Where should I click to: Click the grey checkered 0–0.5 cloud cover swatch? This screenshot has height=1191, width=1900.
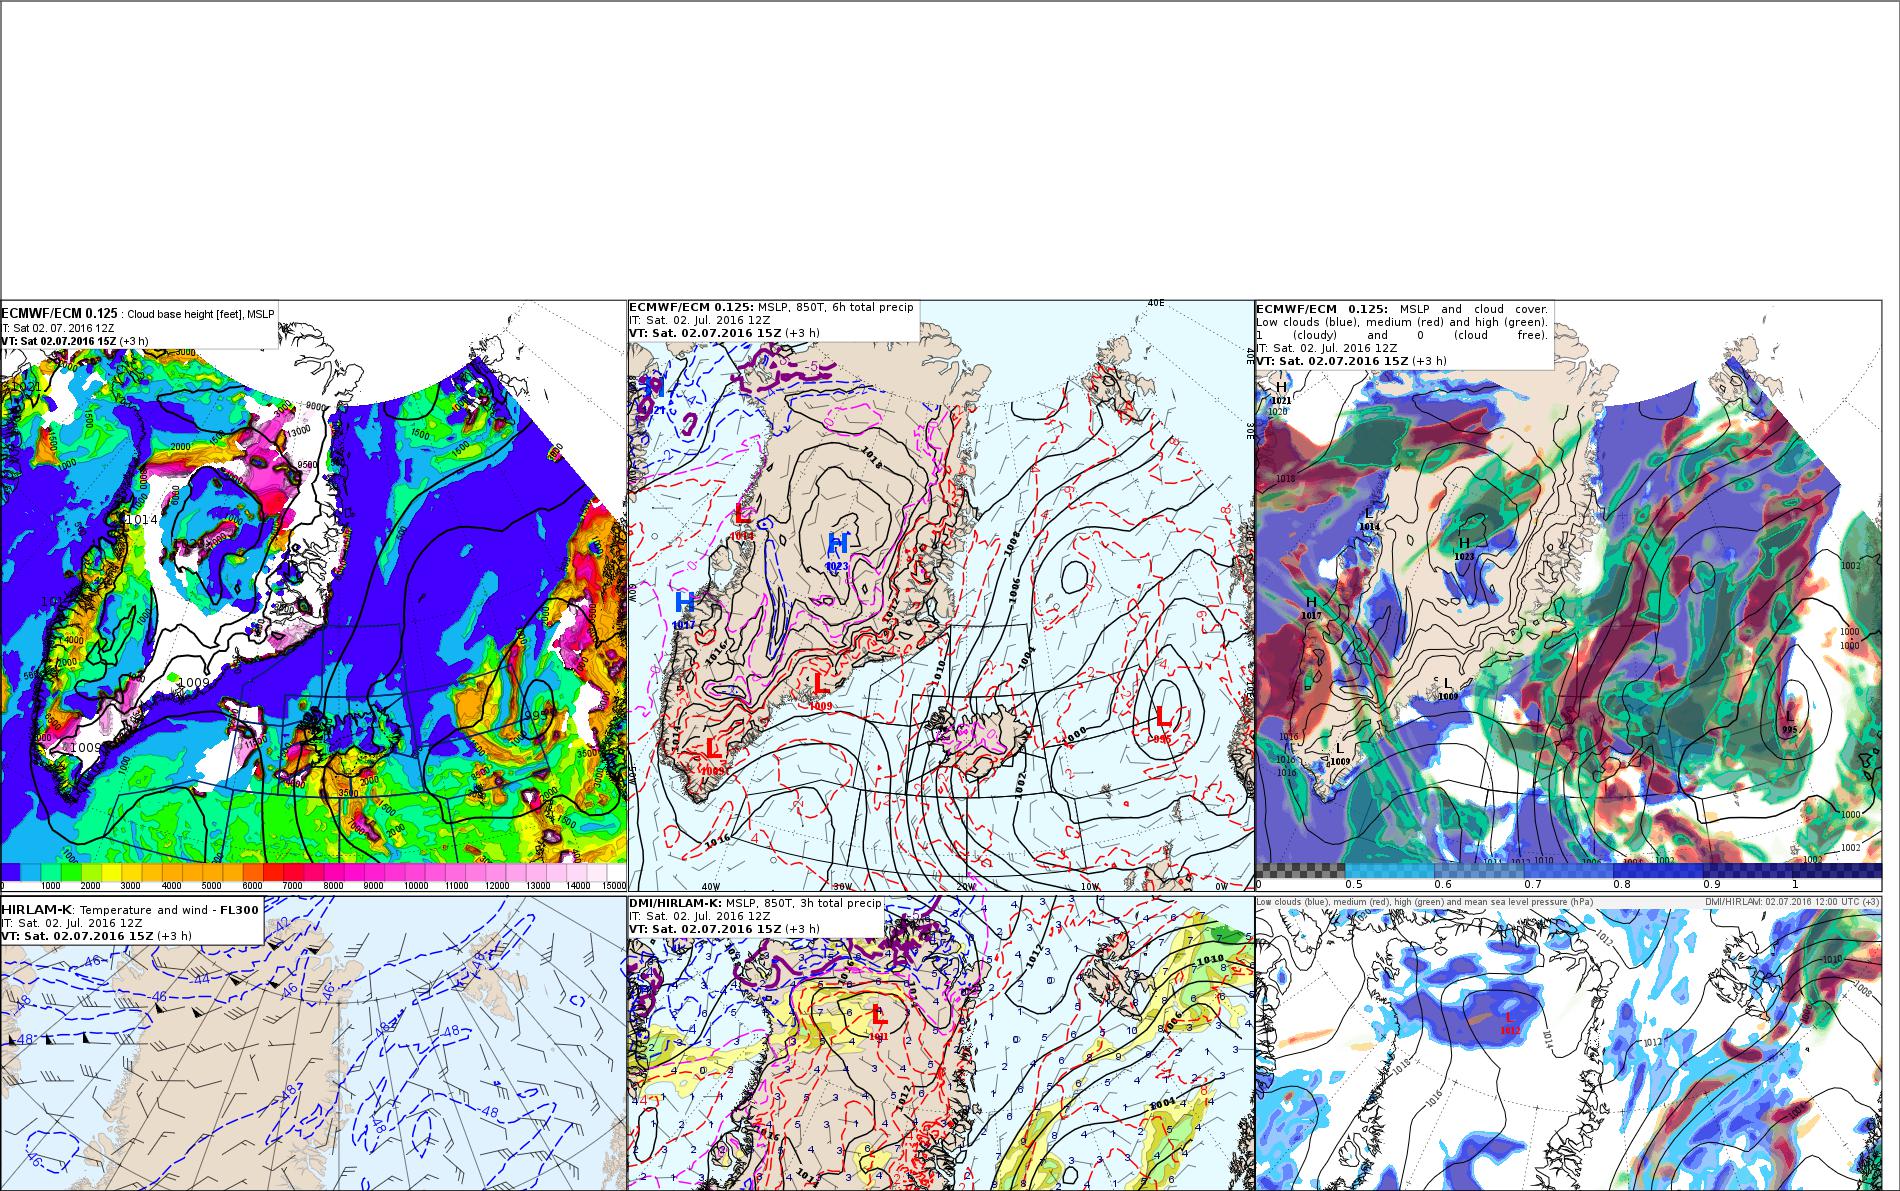pos(1300,870)
